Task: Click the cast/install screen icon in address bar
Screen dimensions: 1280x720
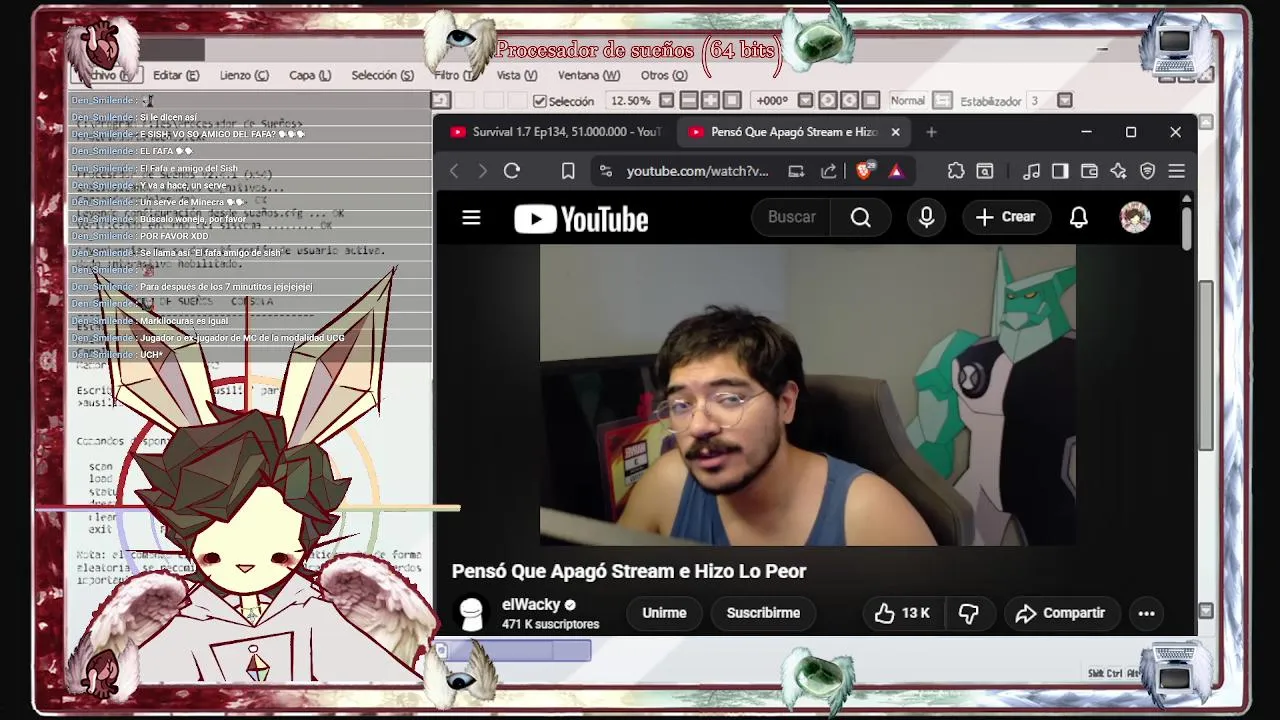Action: [796, 171]
